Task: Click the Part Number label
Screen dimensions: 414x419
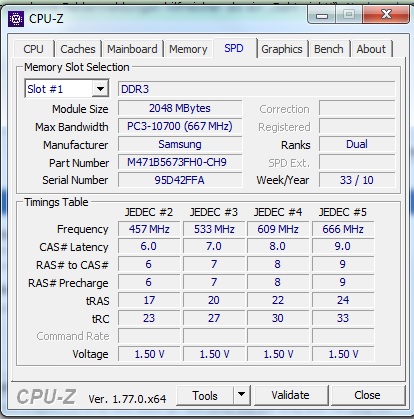Action: point(79,163)
